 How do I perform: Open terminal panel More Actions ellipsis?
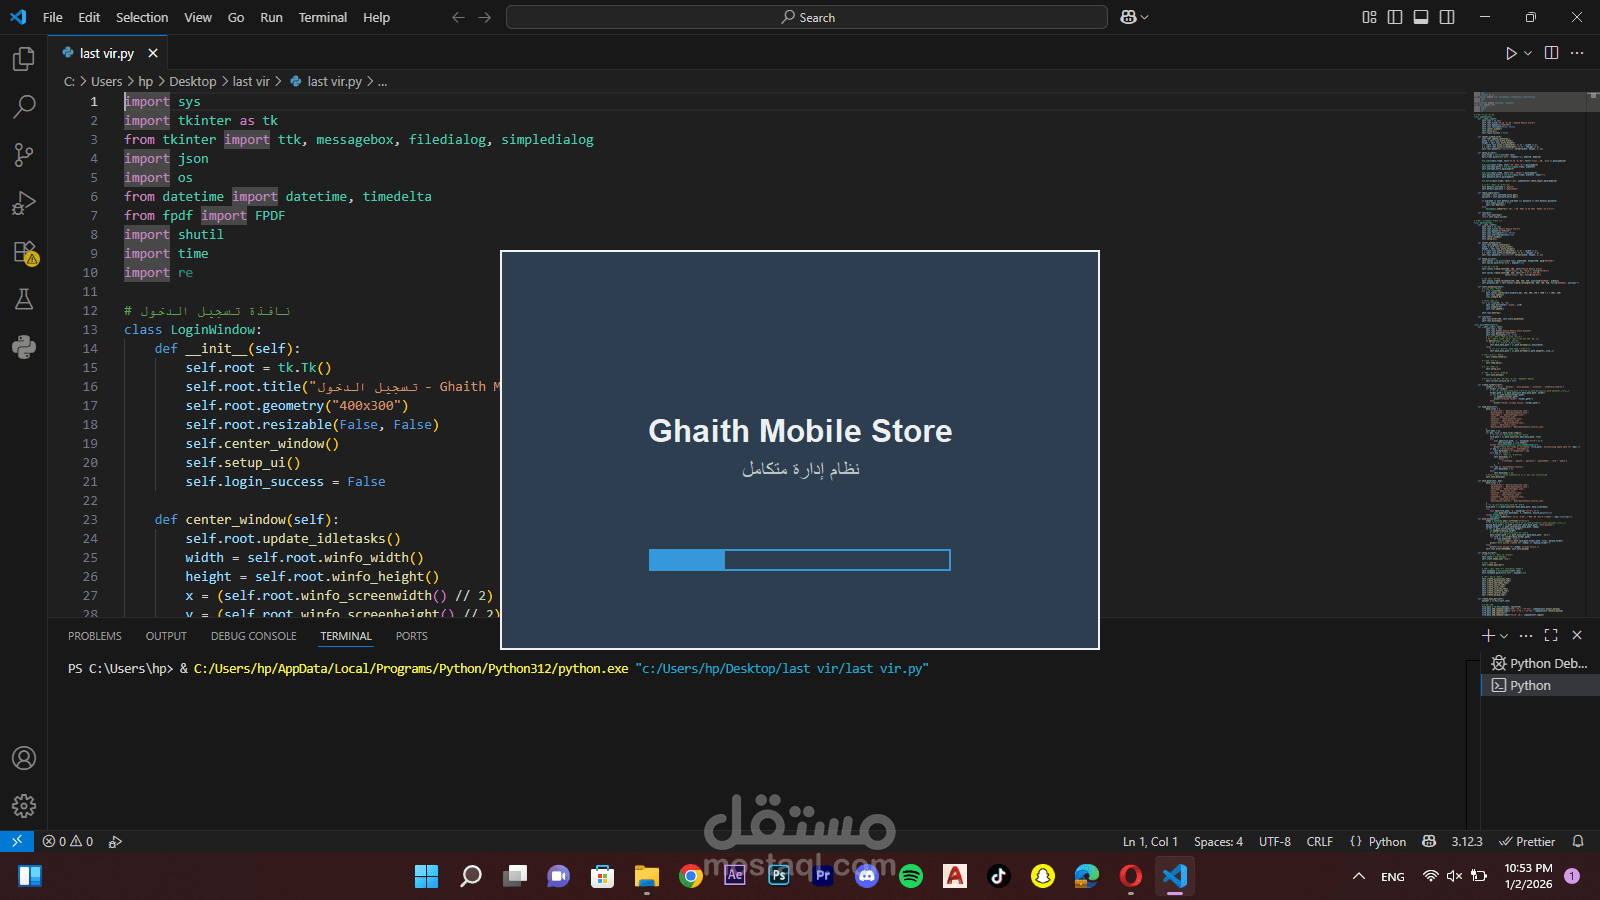tap(1526, 635)
